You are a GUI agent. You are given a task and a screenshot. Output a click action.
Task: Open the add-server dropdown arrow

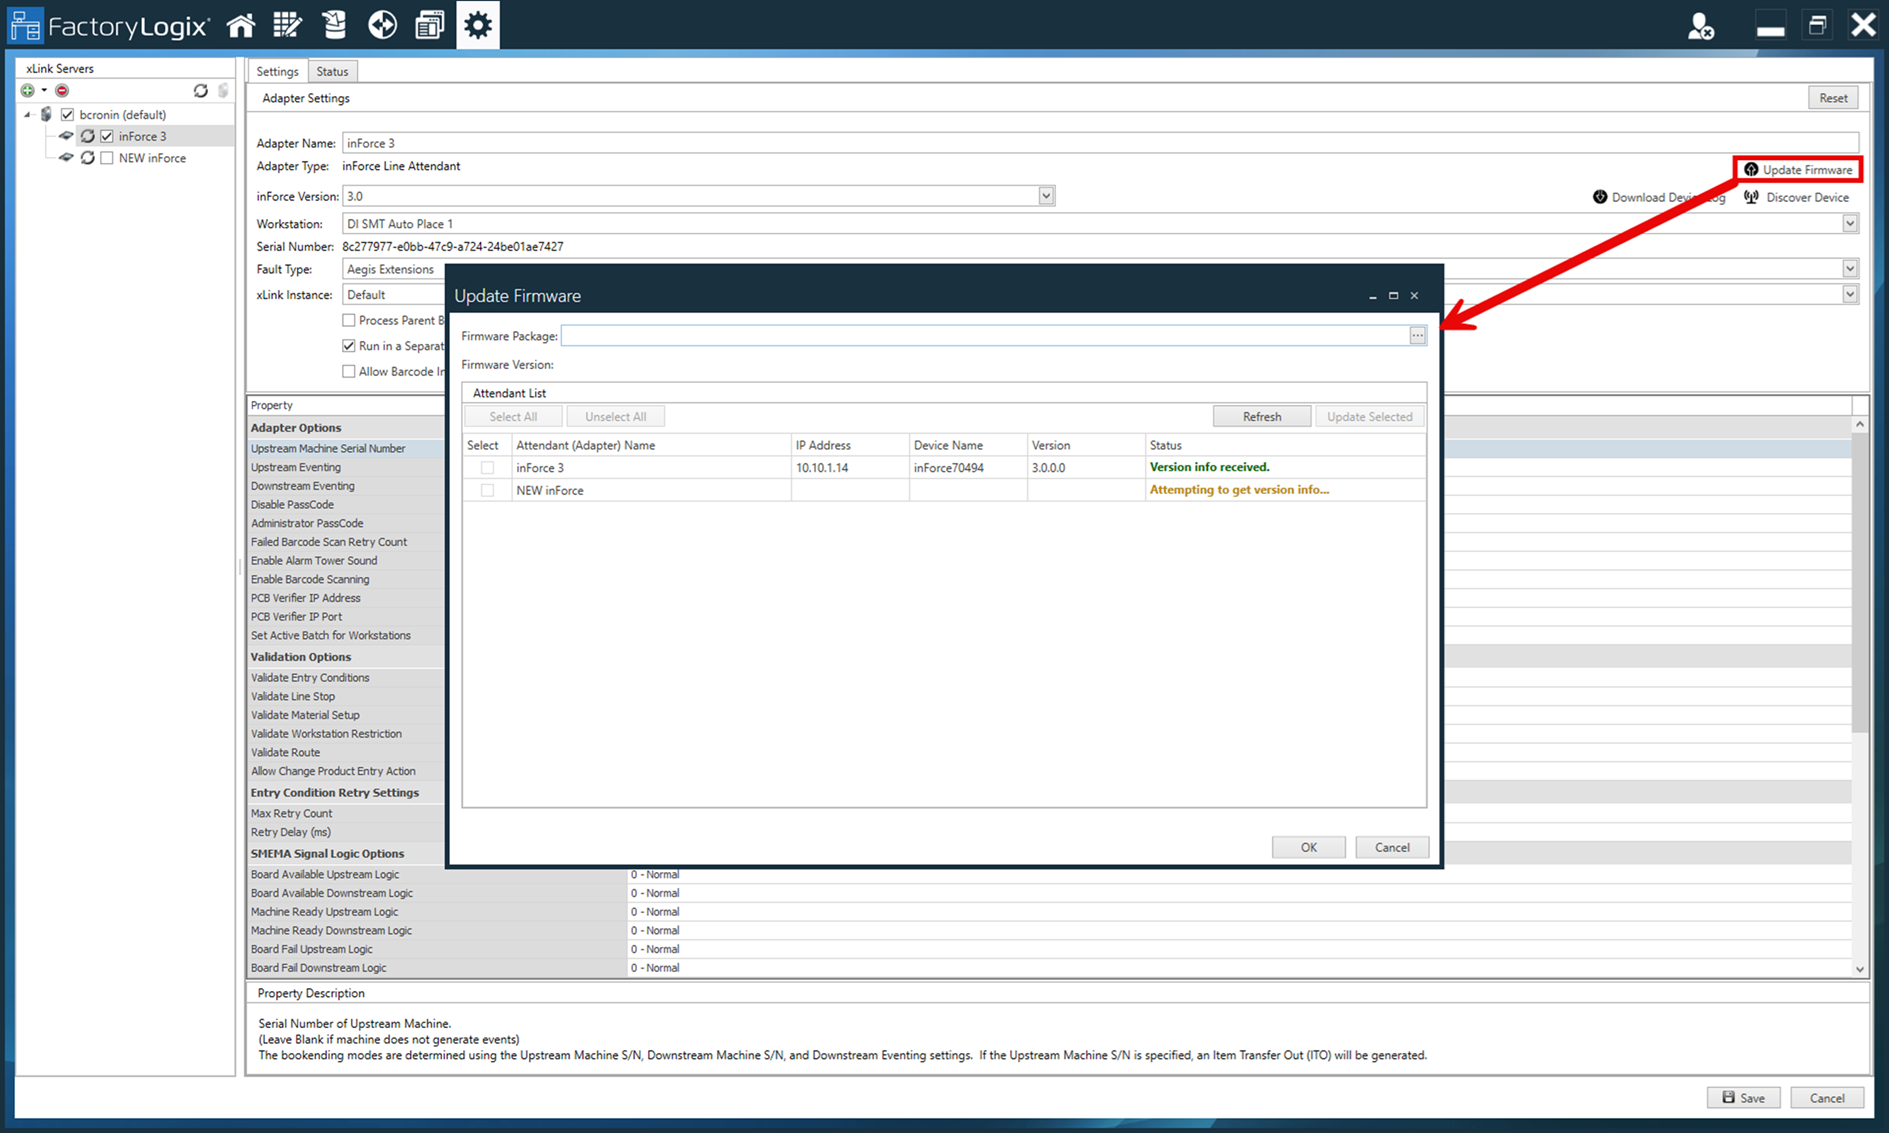pos(44,91)
